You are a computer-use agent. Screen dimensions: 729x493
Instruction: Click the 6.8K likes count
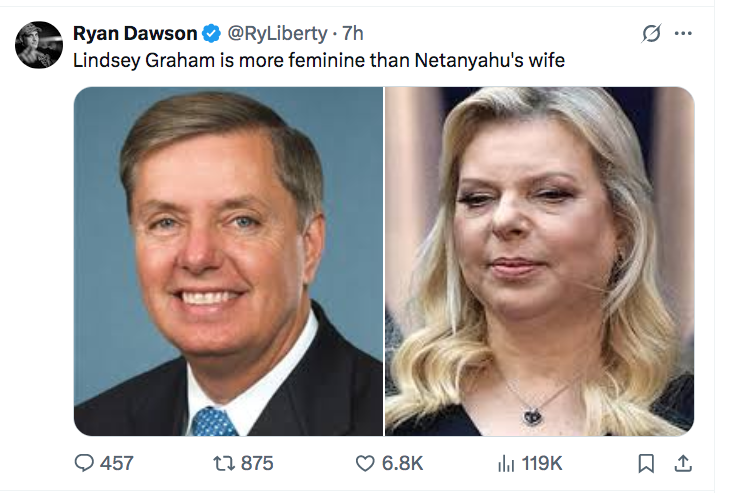pyautogui.click(x=404, y=463)
